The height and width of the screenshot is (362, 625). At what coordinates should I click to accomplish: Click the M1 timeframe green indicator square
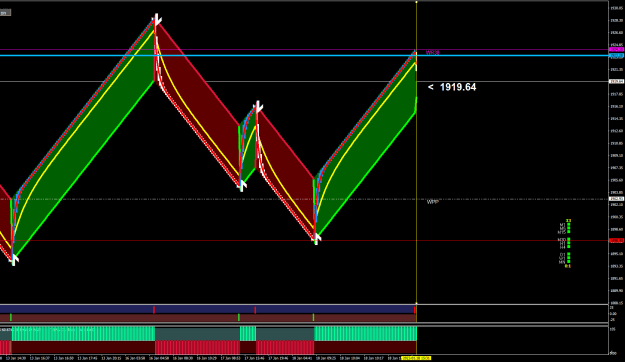(x=568, y=224)
